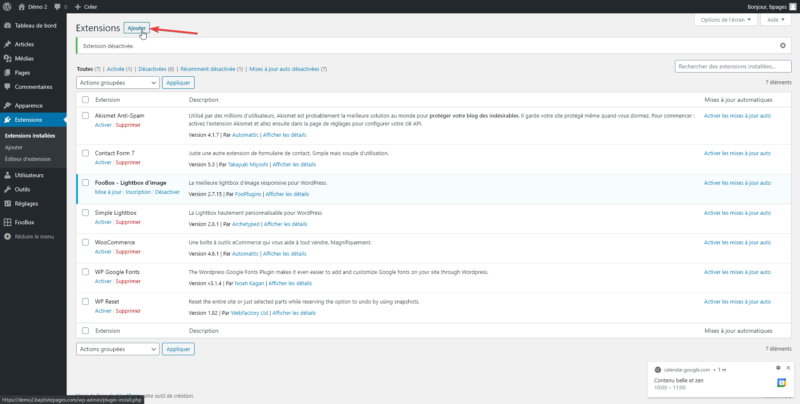Tick the Akismet Anti-Spam checkbox
This screenshot has width=800, height=404.
pyautogui.click(x=85, y=116)
